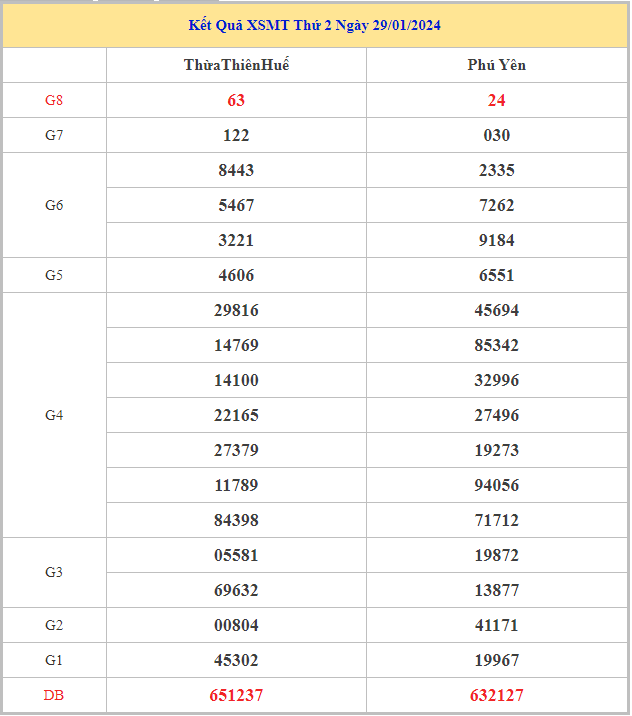
Task: Select the Phú Yên column header
Action: click(x=496, y=65)
